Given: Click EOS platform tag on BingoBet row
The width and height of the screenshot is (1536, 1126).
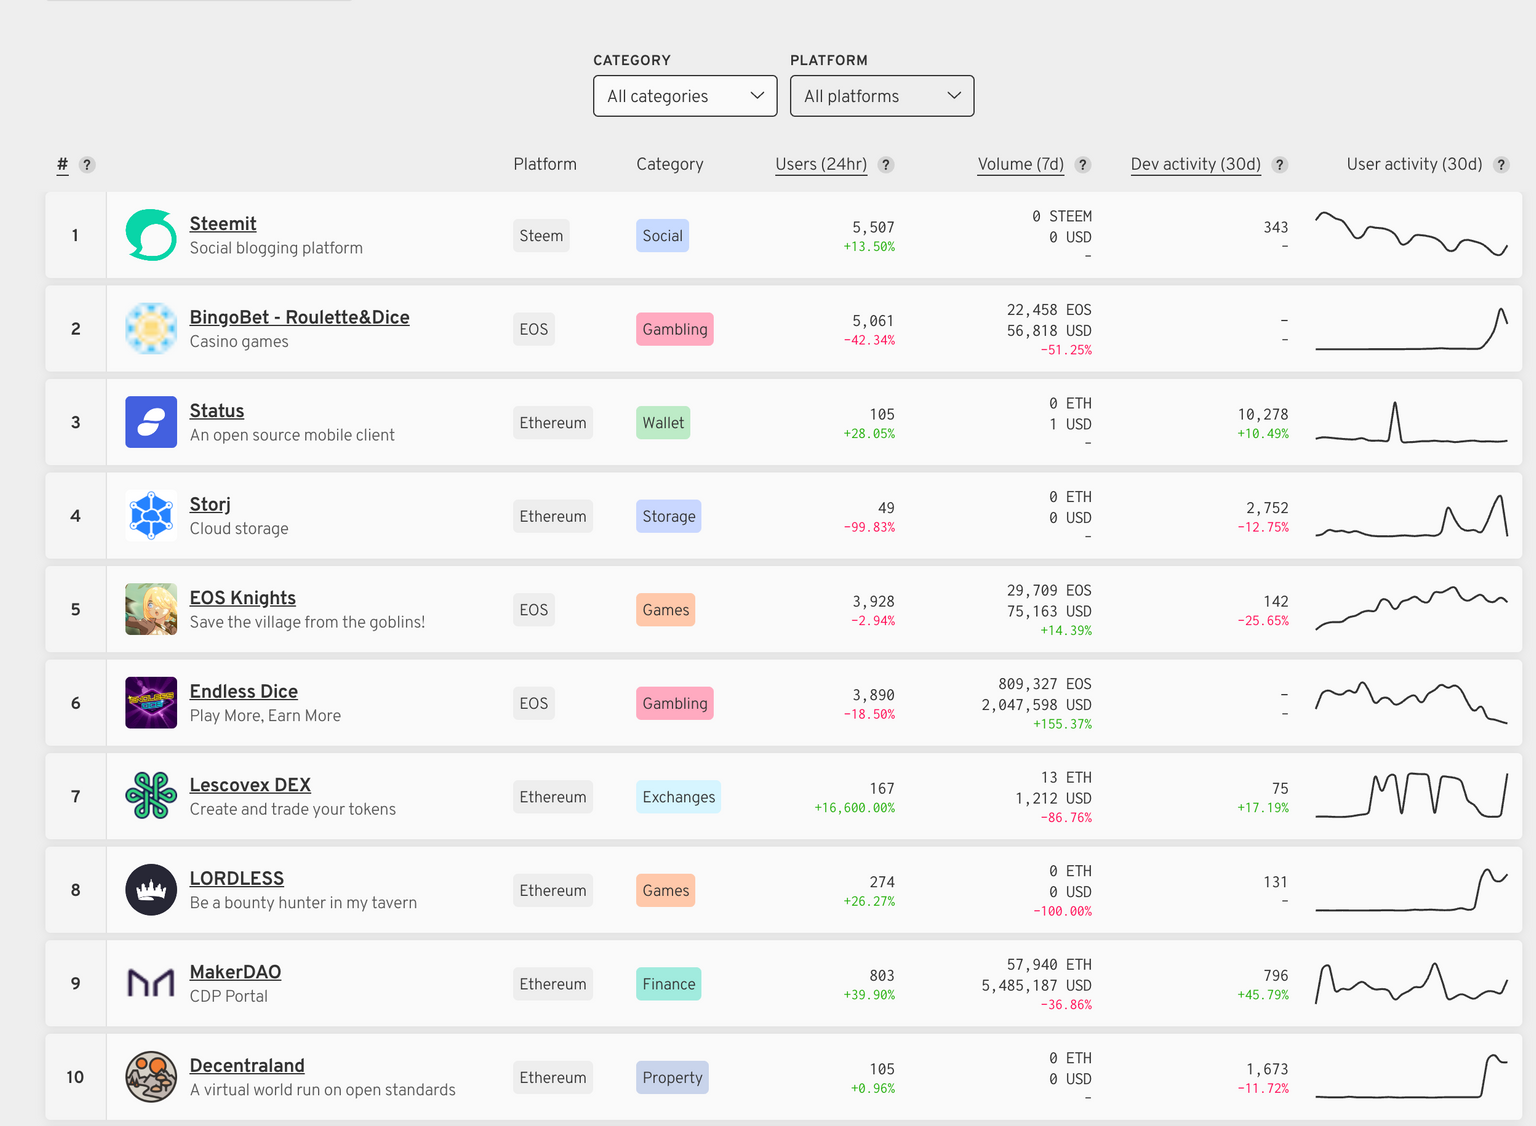Looking at the screenshot, I should coord(534,329).
